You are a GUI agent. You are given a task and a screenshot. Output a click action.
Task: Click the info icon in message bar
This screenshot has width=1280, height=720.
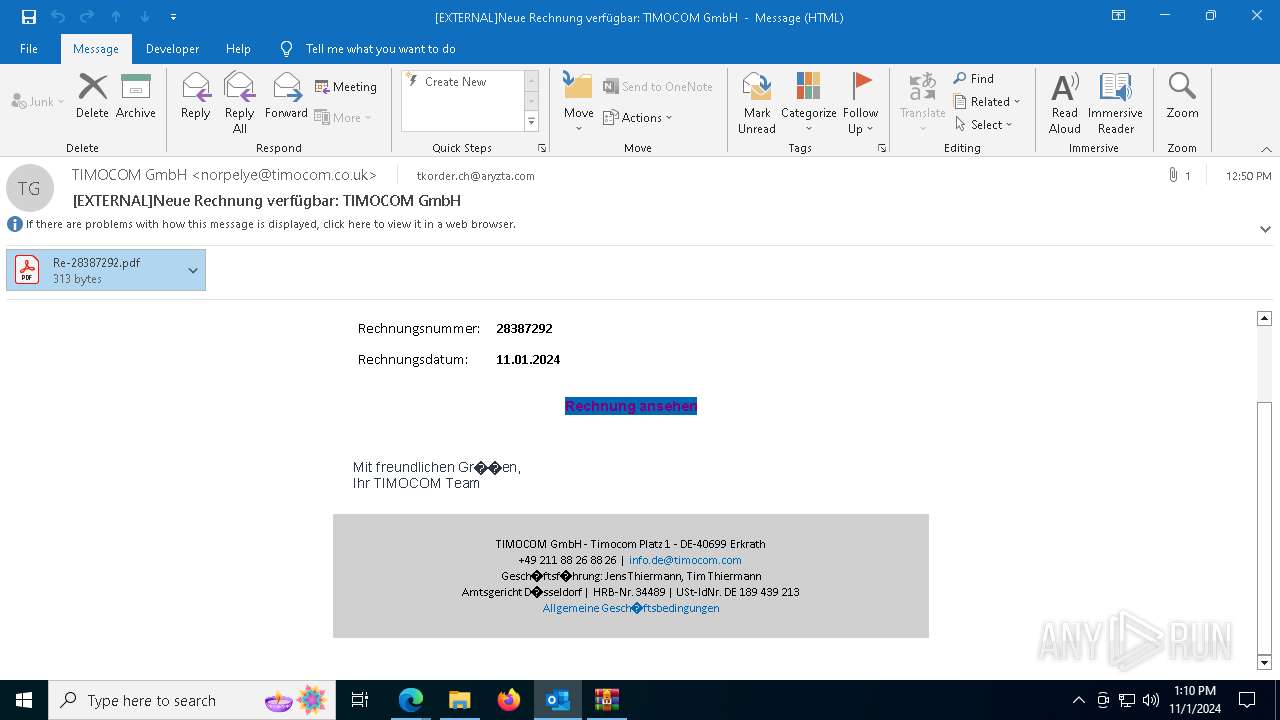pyautogui.click(x=15, y=224)
